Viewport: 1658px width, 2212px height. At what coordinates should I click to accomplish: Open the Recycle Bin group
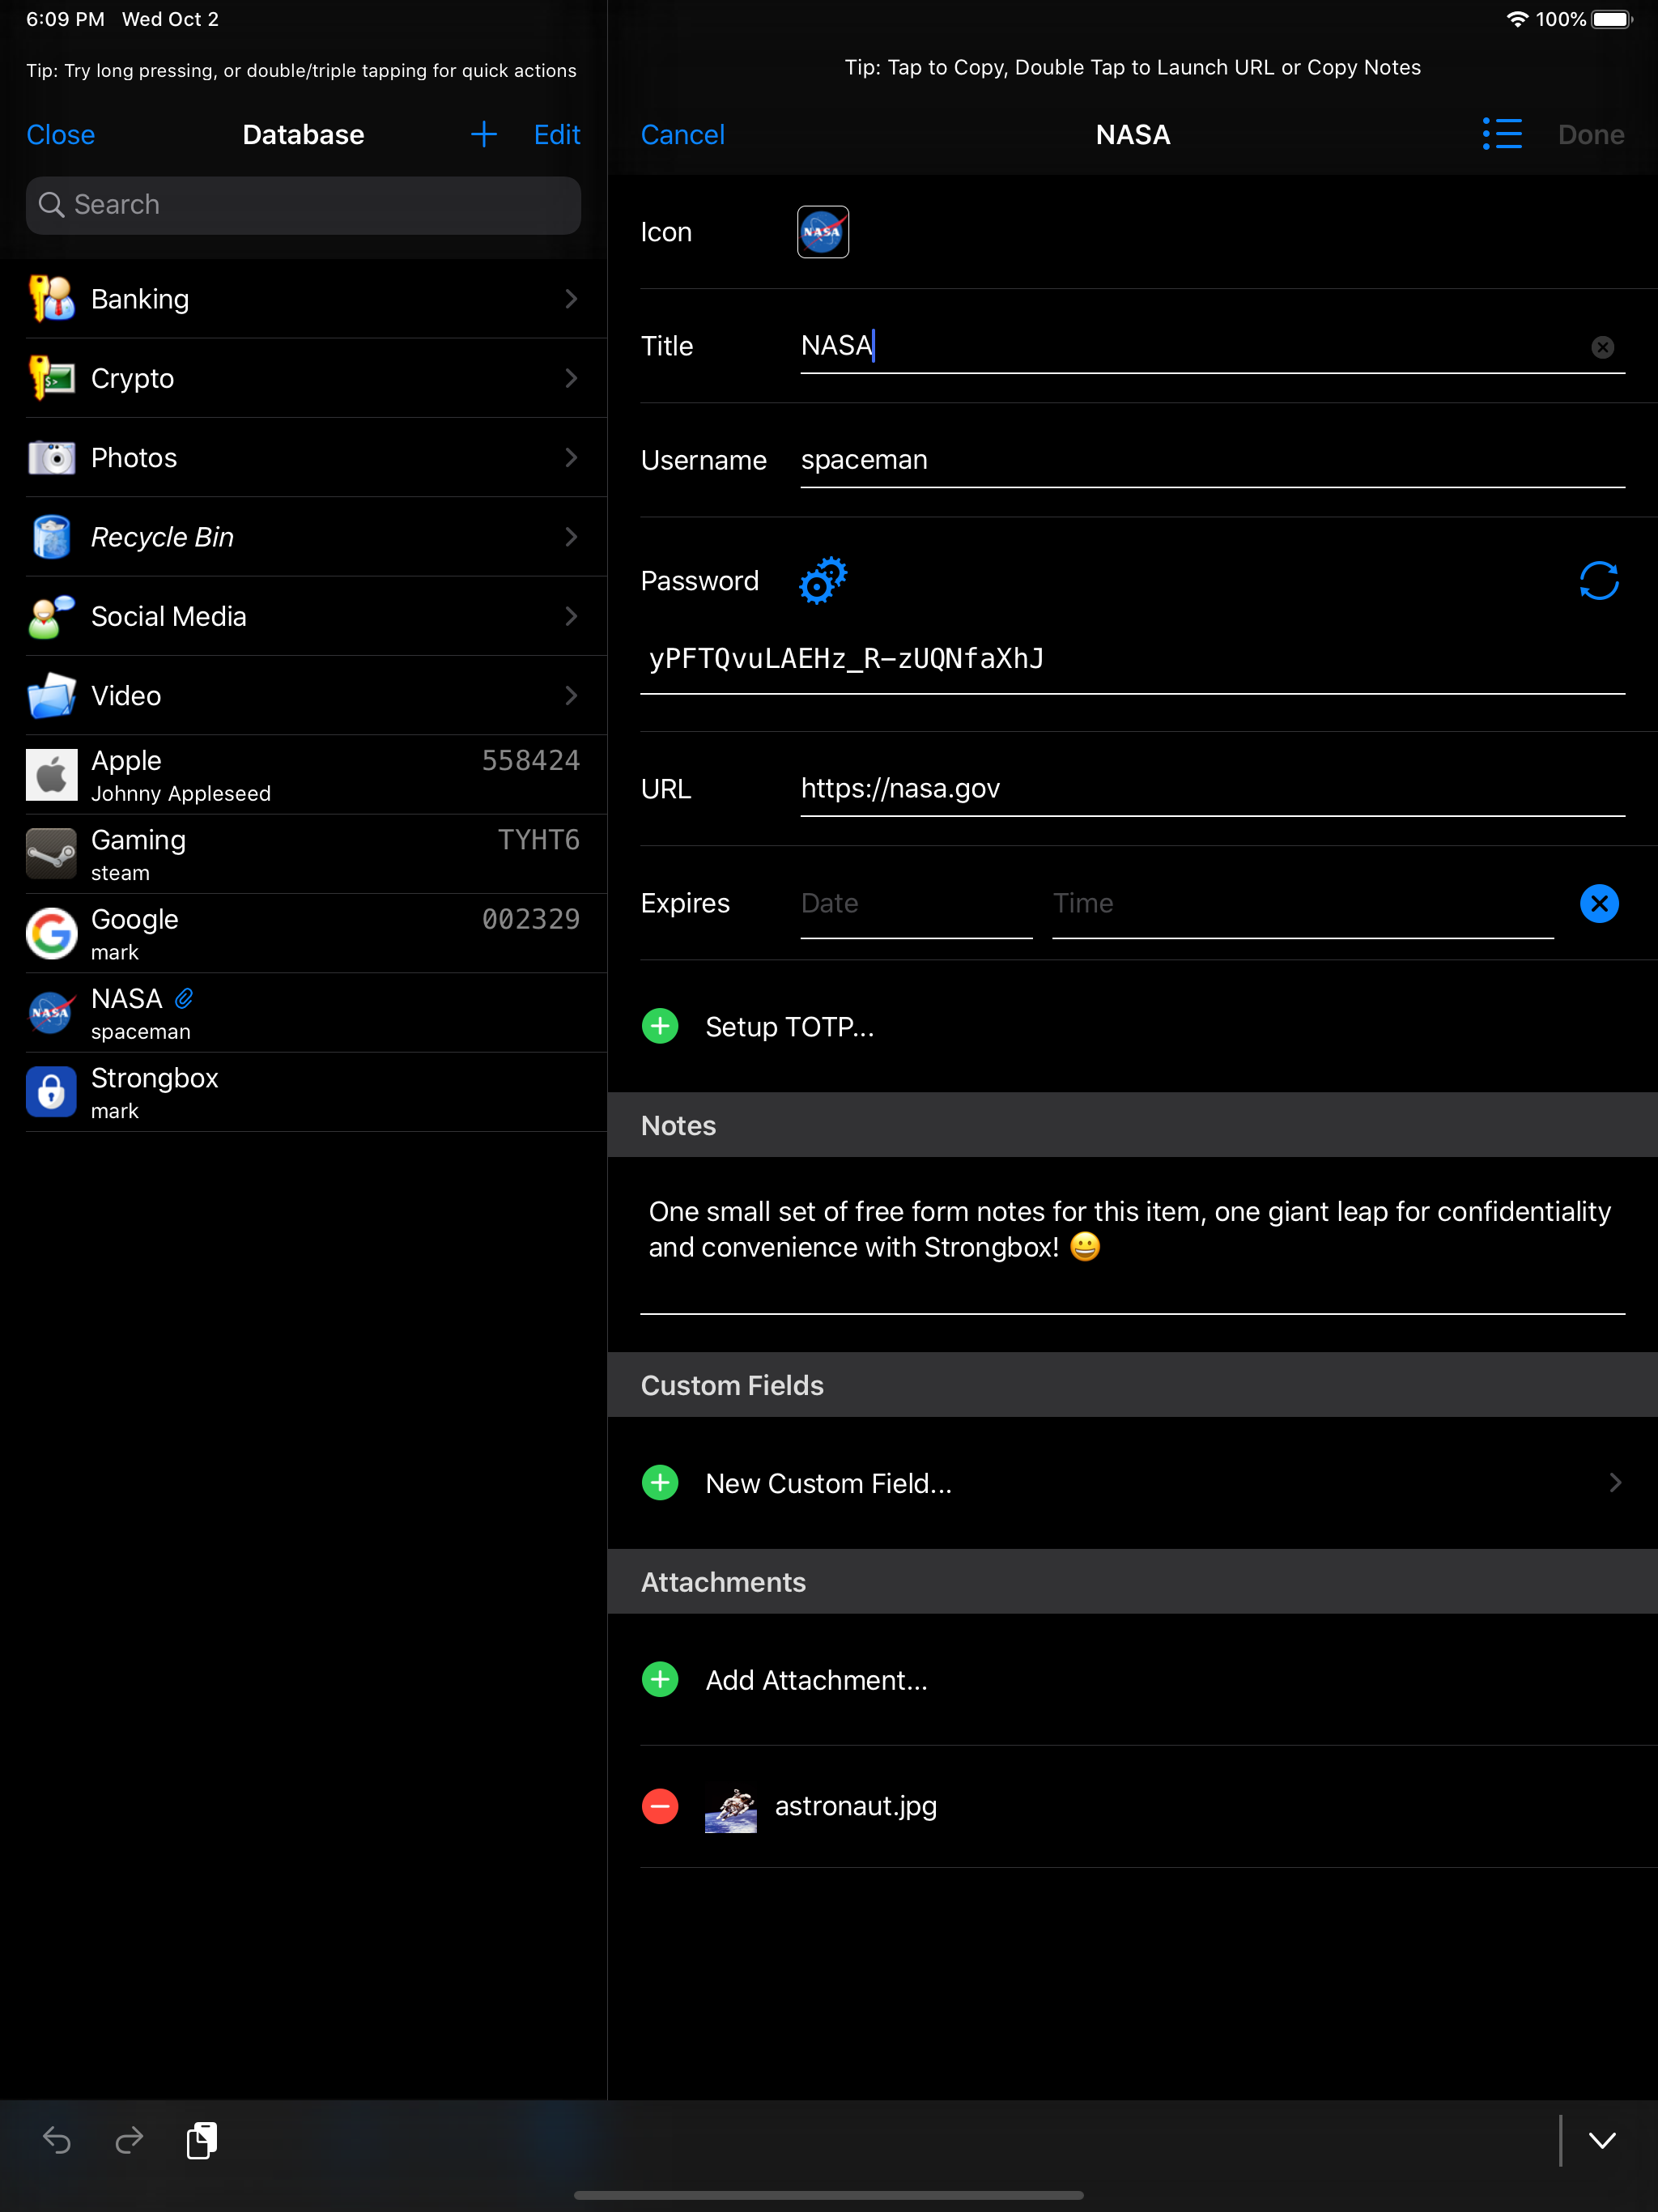pos(302,537)
